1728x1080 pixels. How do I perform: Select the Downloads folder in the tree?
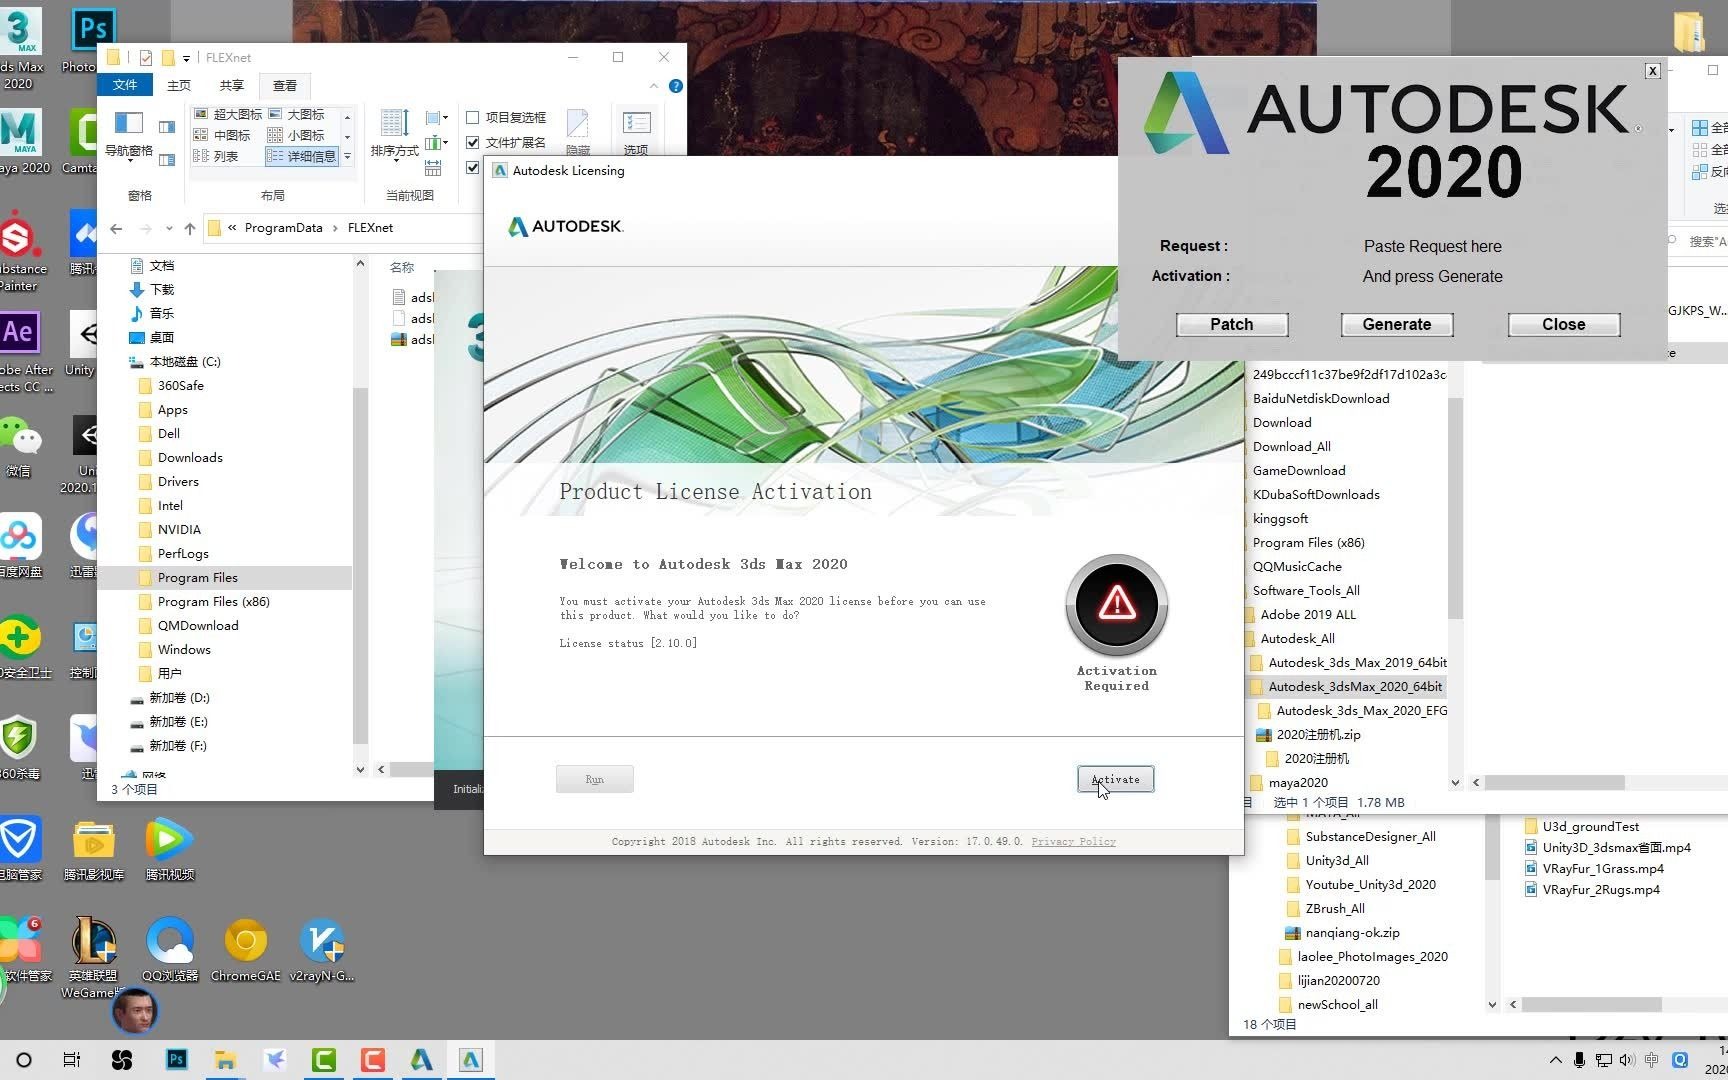pyautogui.click(x=190, y=457)
